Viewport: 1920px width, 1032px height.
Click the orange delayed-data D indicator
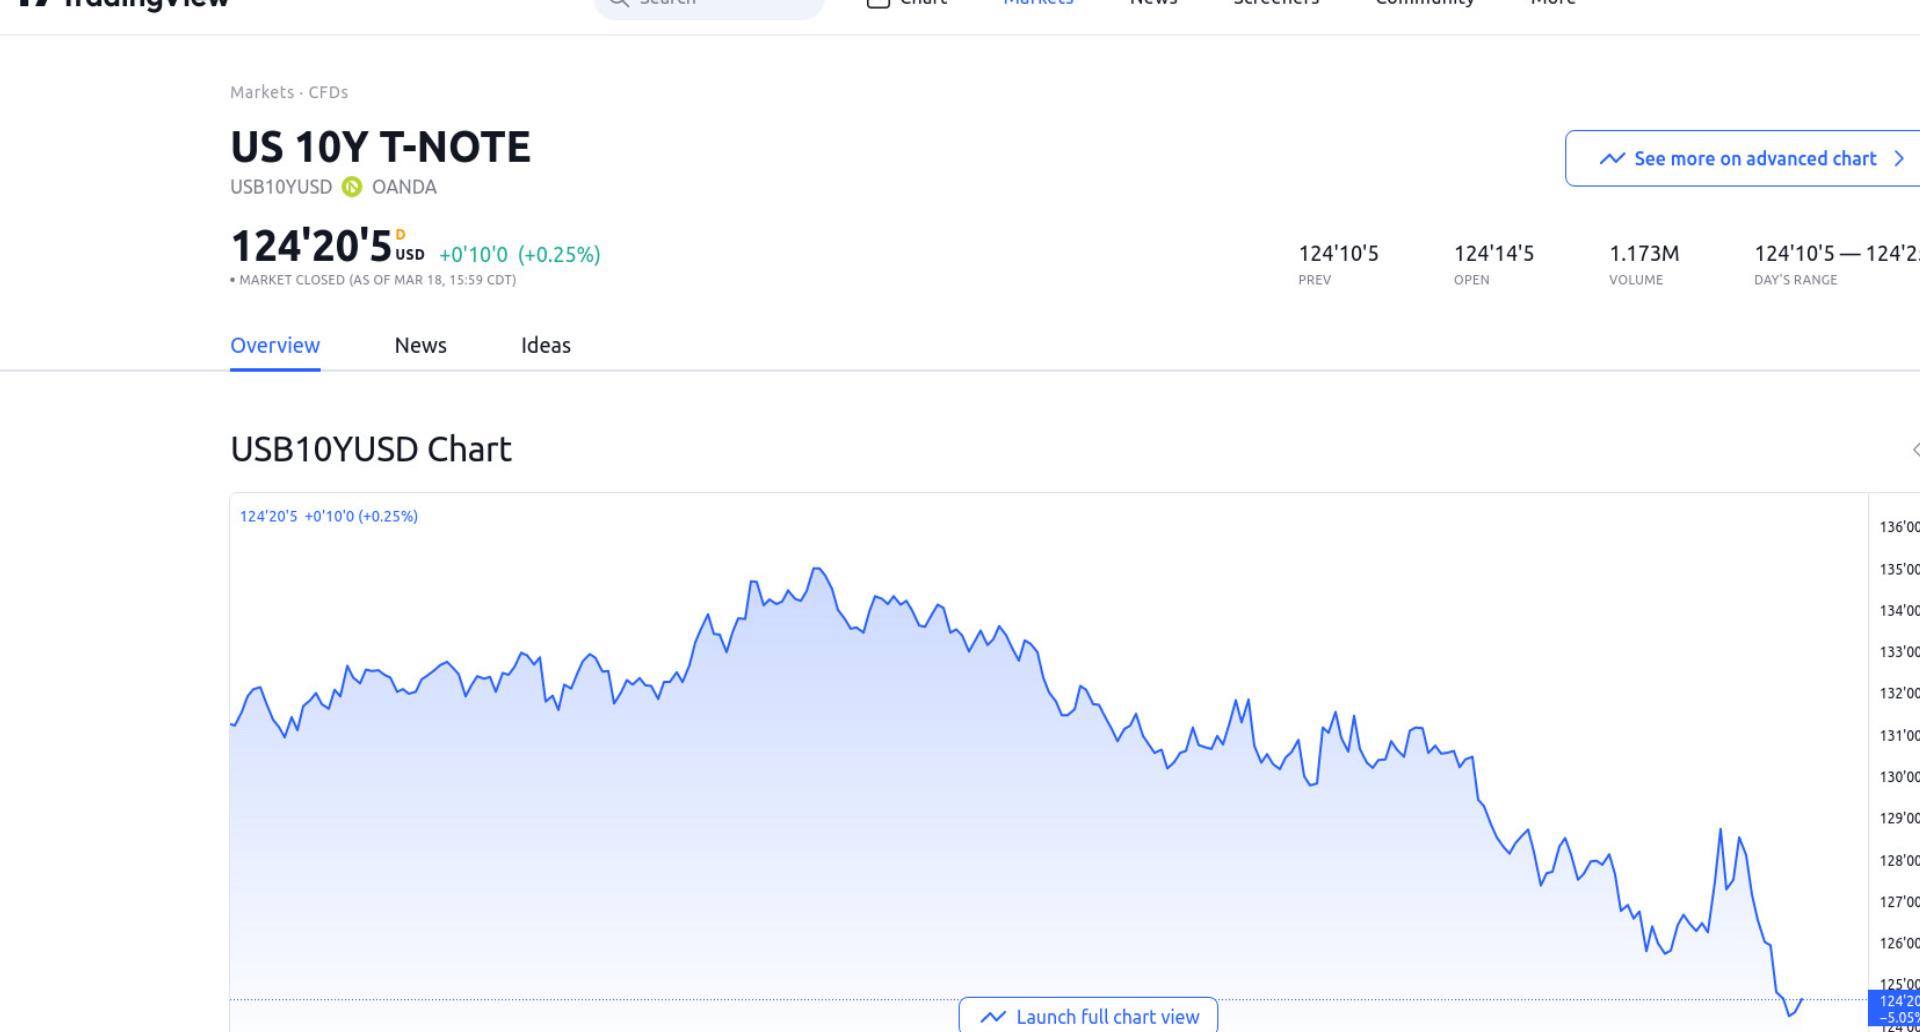point(400,235)
